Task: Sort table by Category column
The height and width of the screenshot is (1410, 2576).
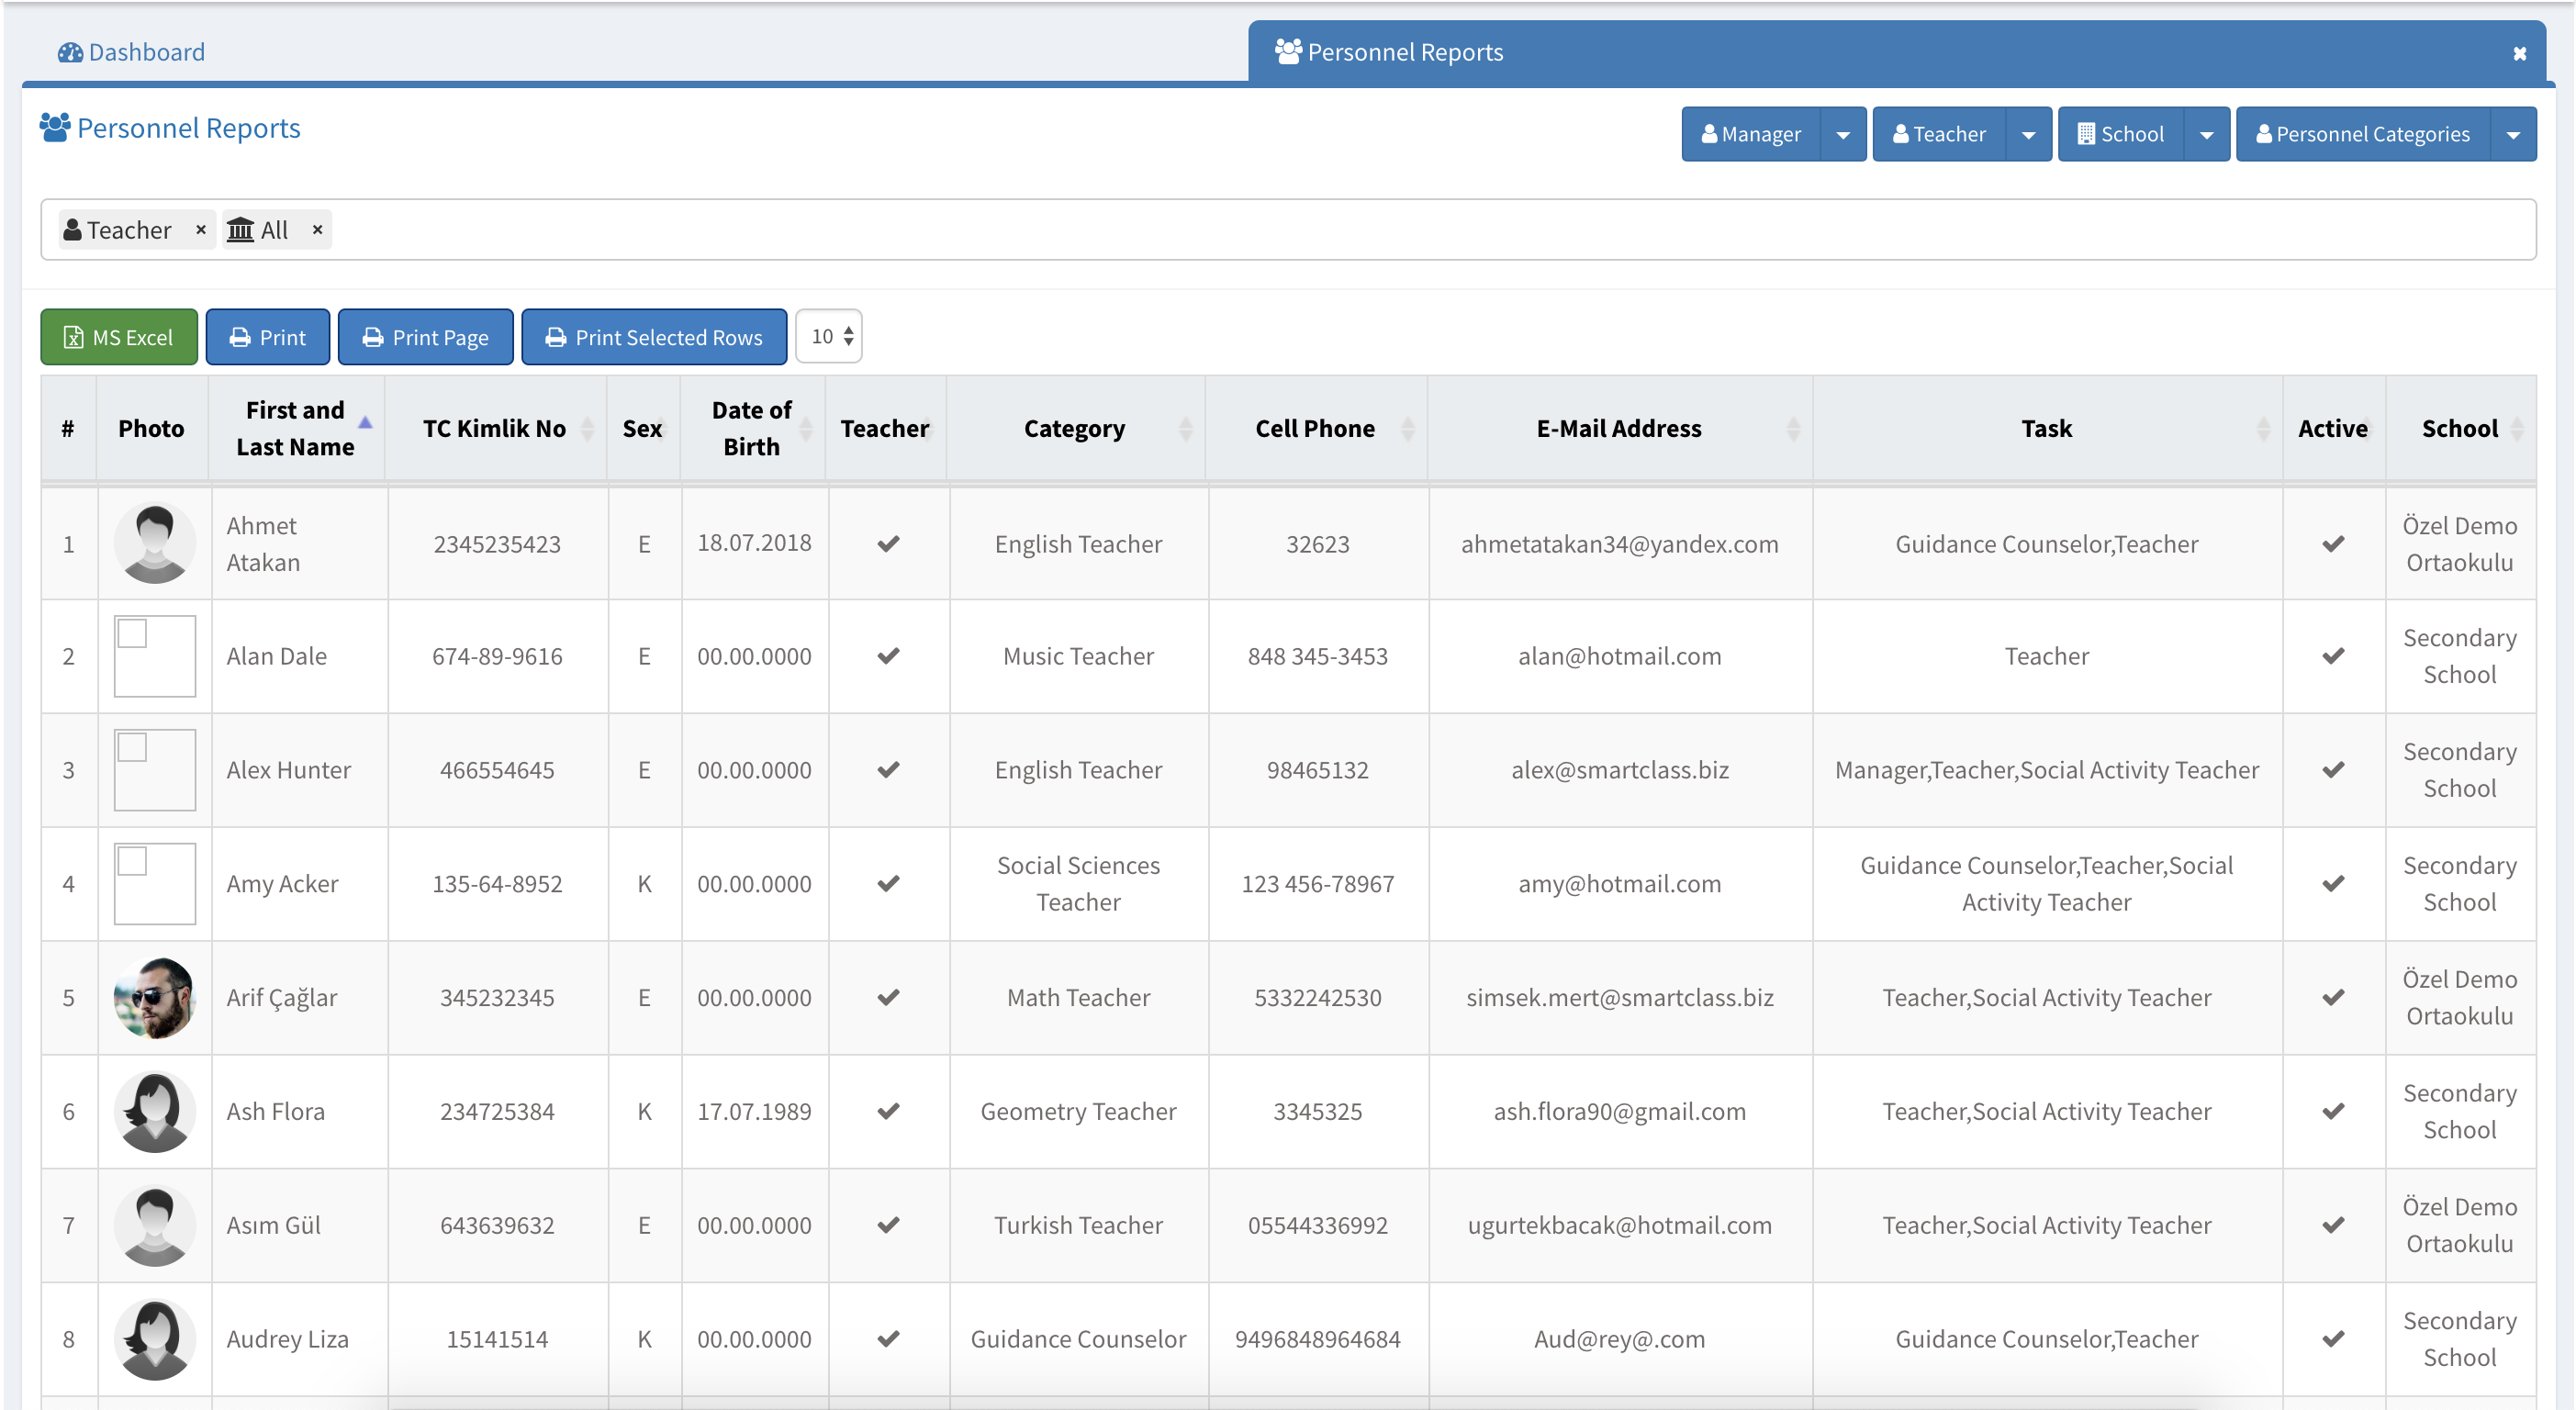Action: 1075,429
